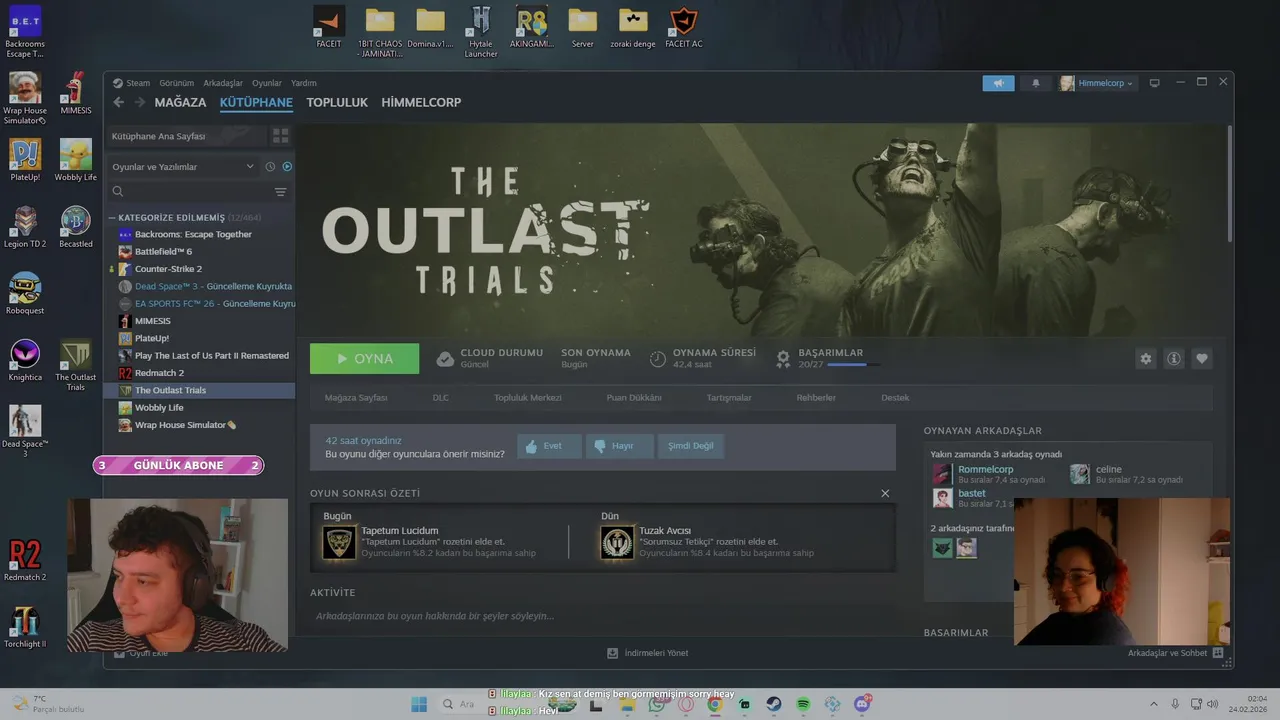
Task: Click the library search field
Action: tap(190, 192)
